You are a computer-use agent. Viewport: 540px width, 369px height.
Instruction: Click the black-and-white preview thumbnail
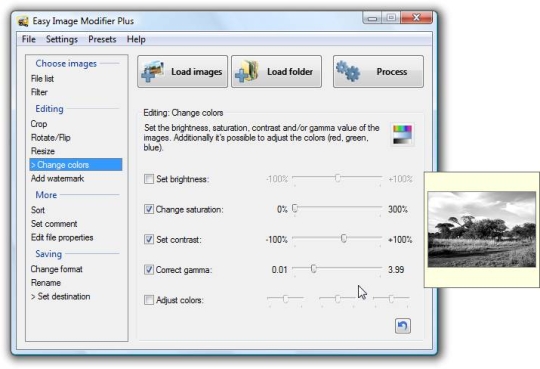tap(481, 229)
